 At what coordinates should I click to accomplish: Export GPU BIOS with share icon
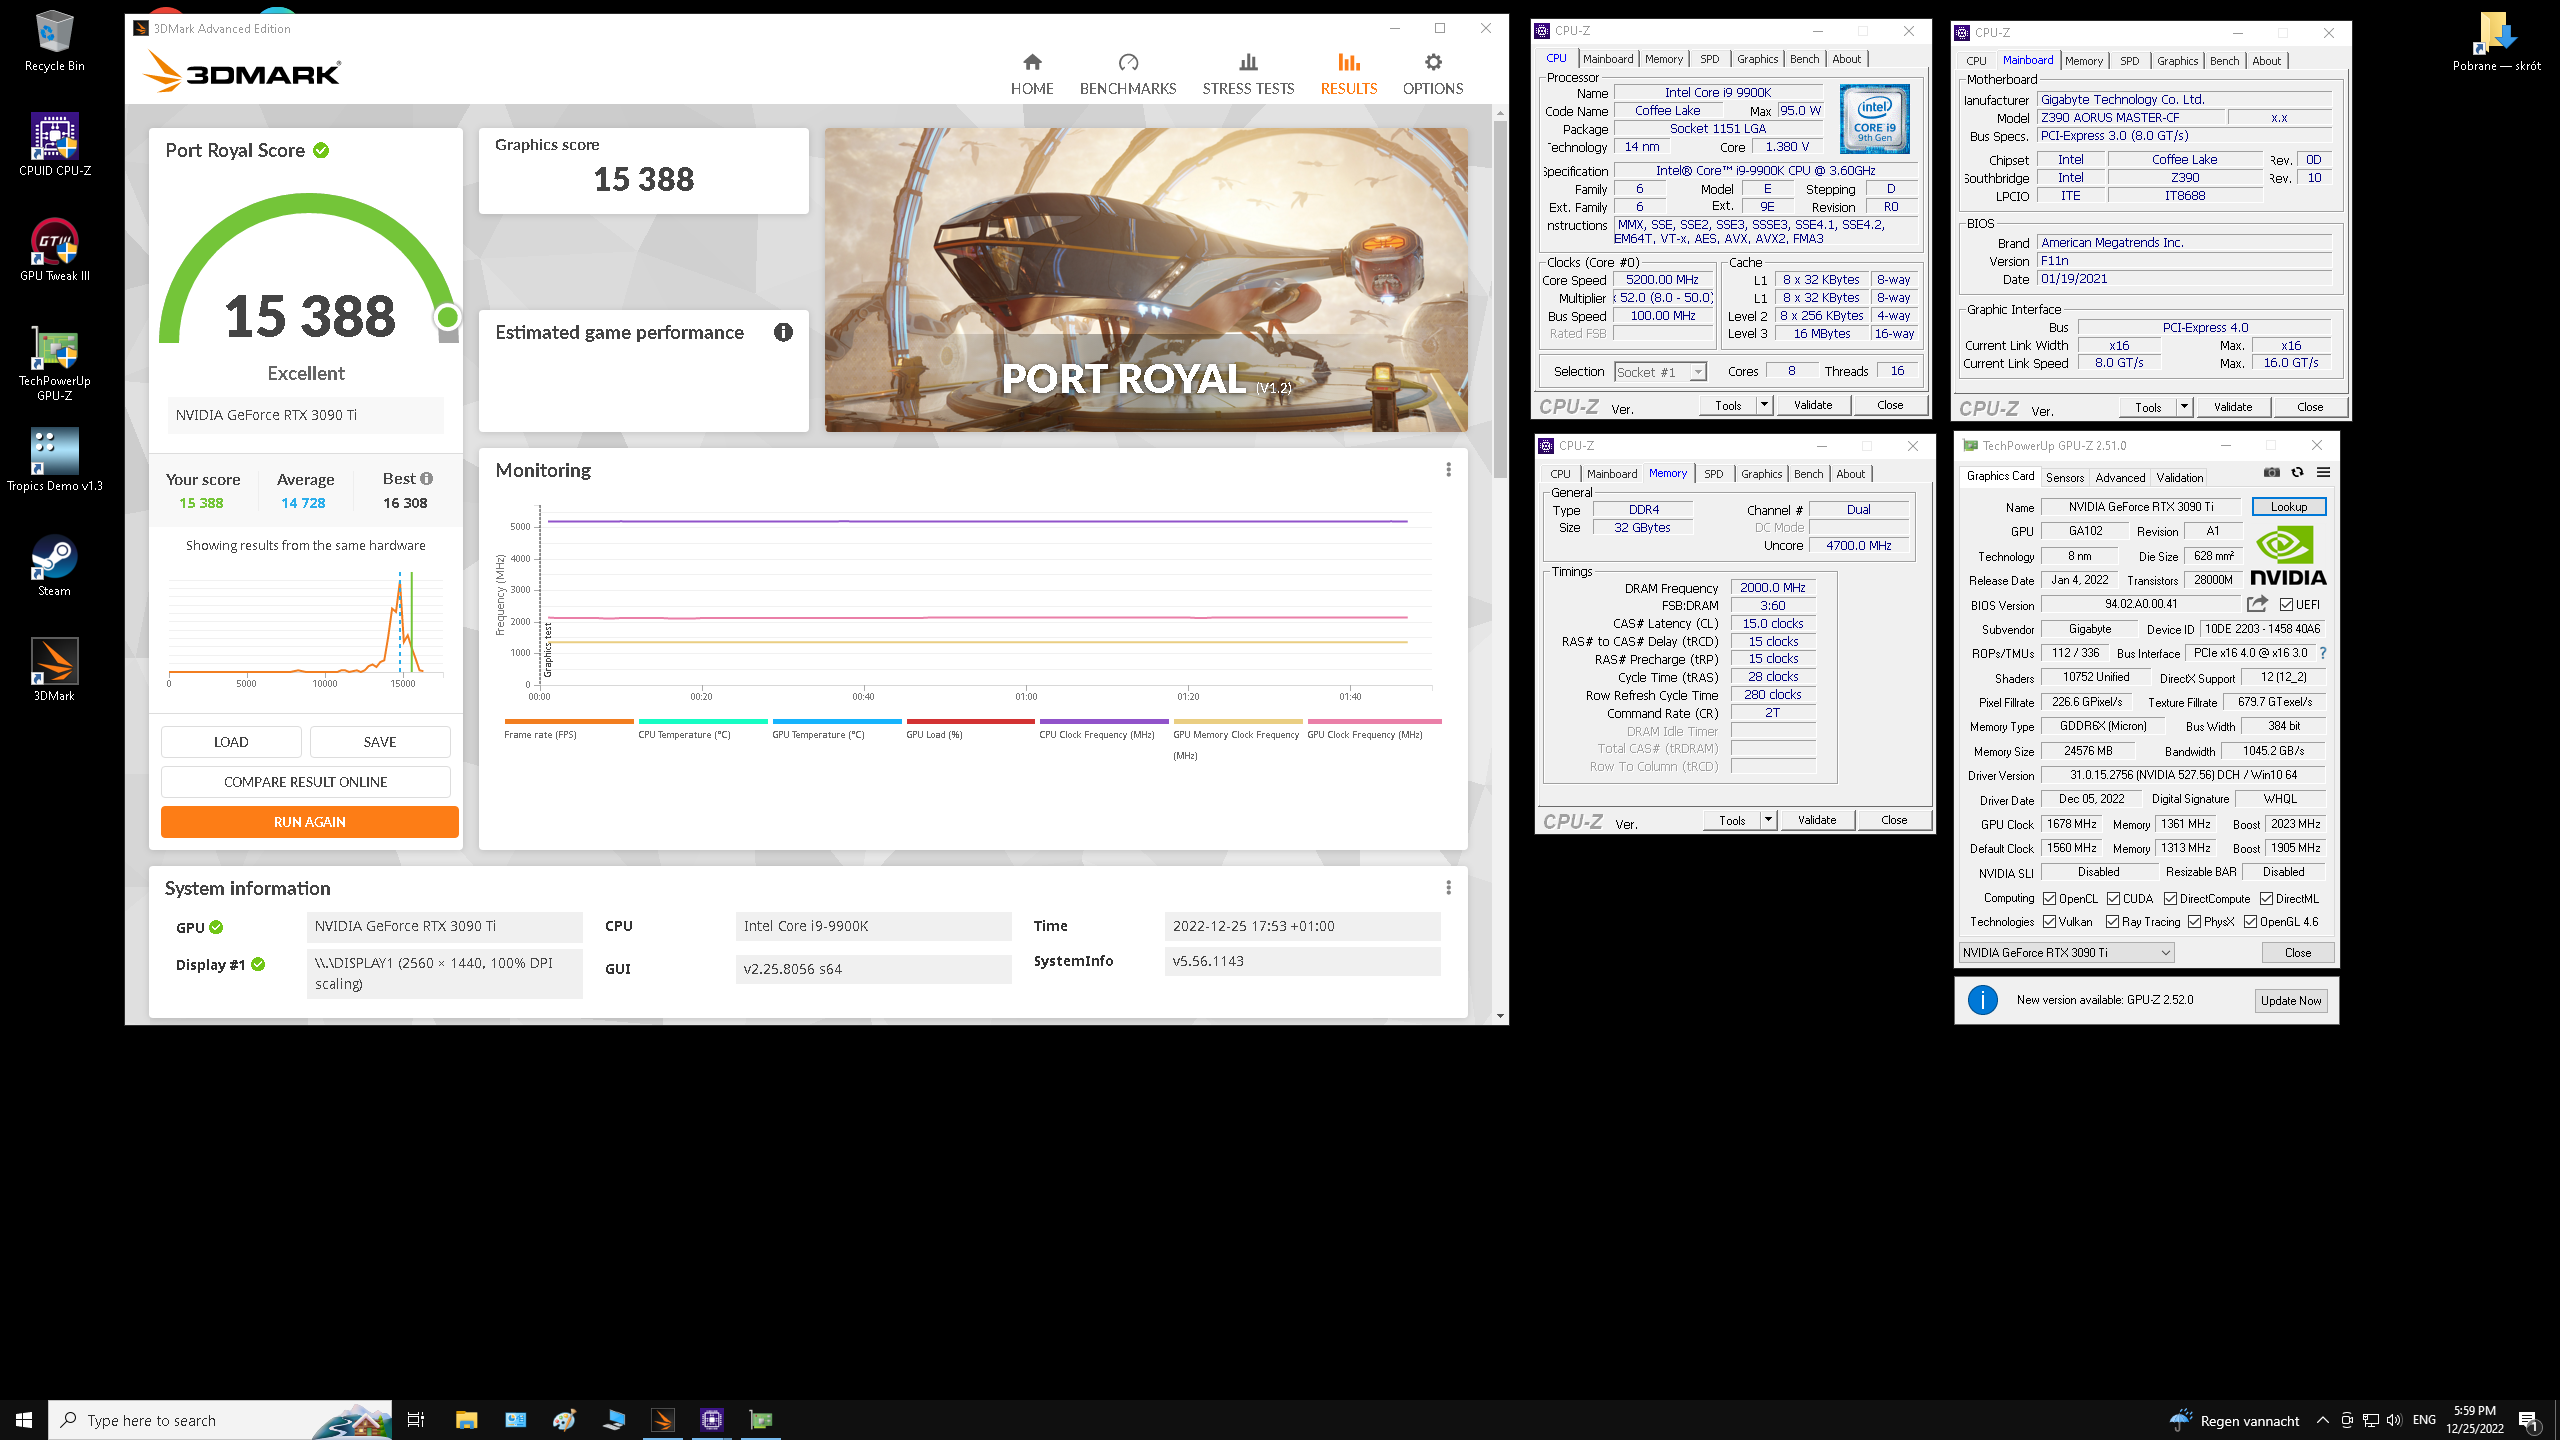[2257, 604]
